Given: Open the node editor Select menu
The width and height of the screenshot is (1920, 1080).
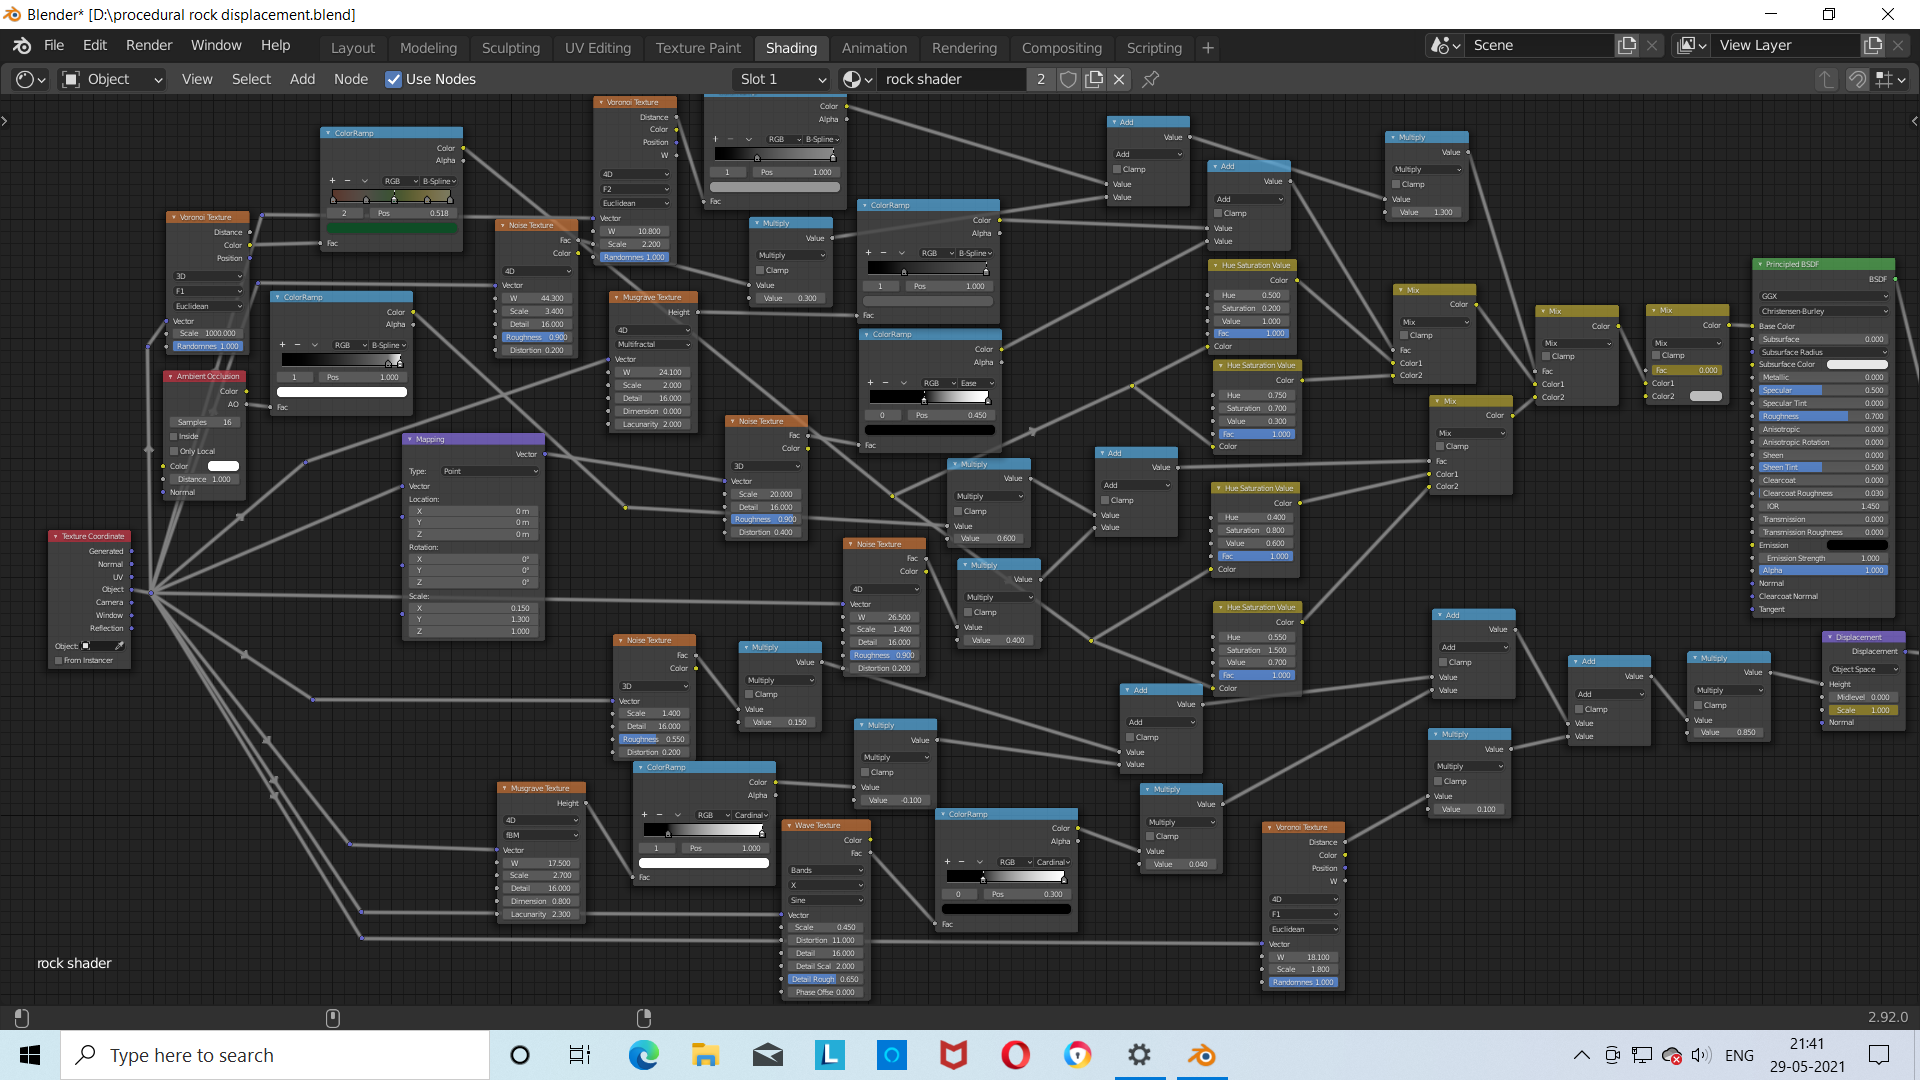Looking at the screenshot, I should (251, 79).
